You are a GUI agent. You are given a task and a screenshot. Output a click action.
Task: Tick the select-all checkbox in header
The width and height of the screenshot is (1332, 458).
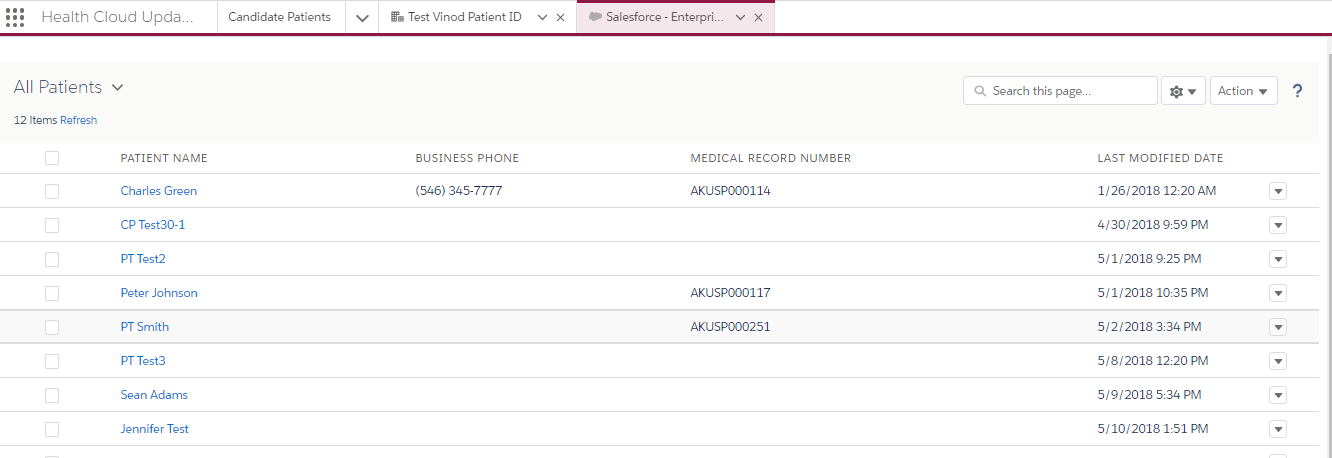coord(52,158)
